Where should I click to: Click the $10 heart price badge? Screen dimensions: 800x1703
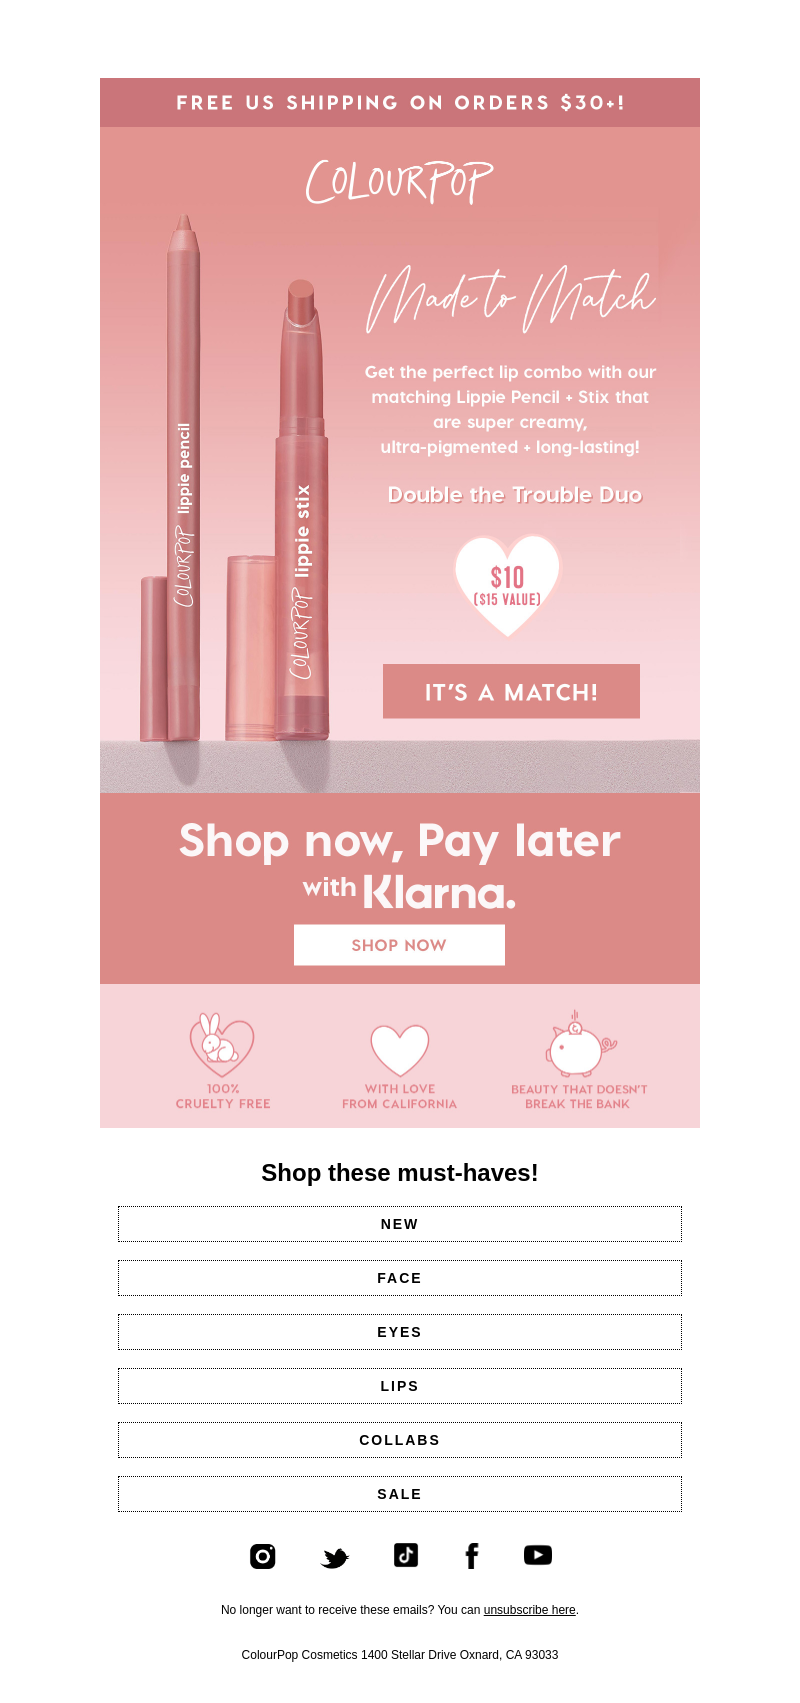pyautogui.click(x=507, y=585)
